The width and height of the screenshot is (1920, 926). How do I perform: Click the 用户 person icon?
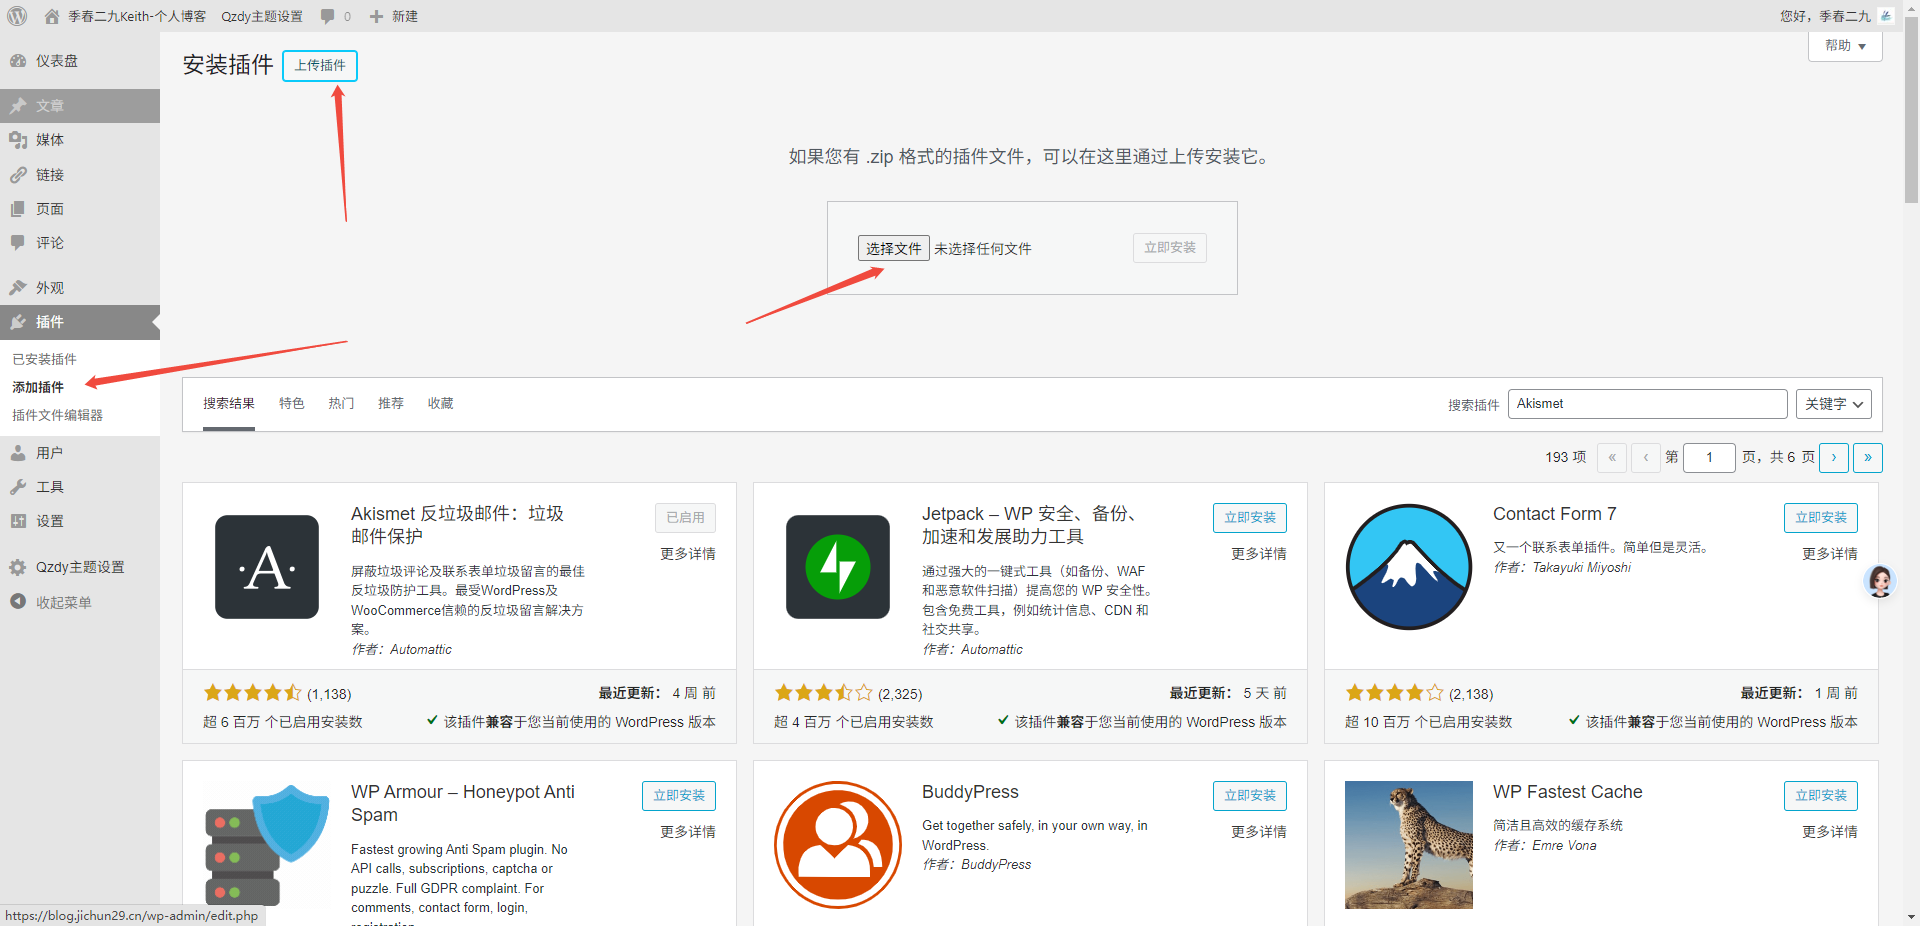tap(18, 453)
